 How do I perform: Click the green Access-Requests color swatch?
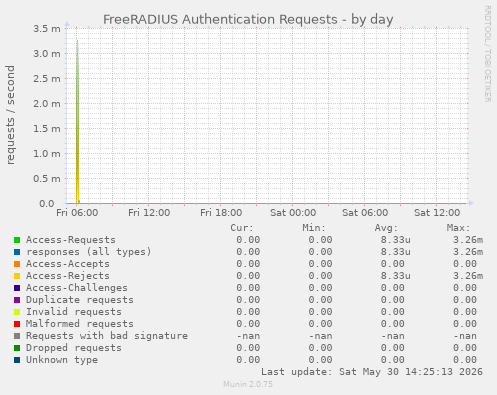[17, 240]
